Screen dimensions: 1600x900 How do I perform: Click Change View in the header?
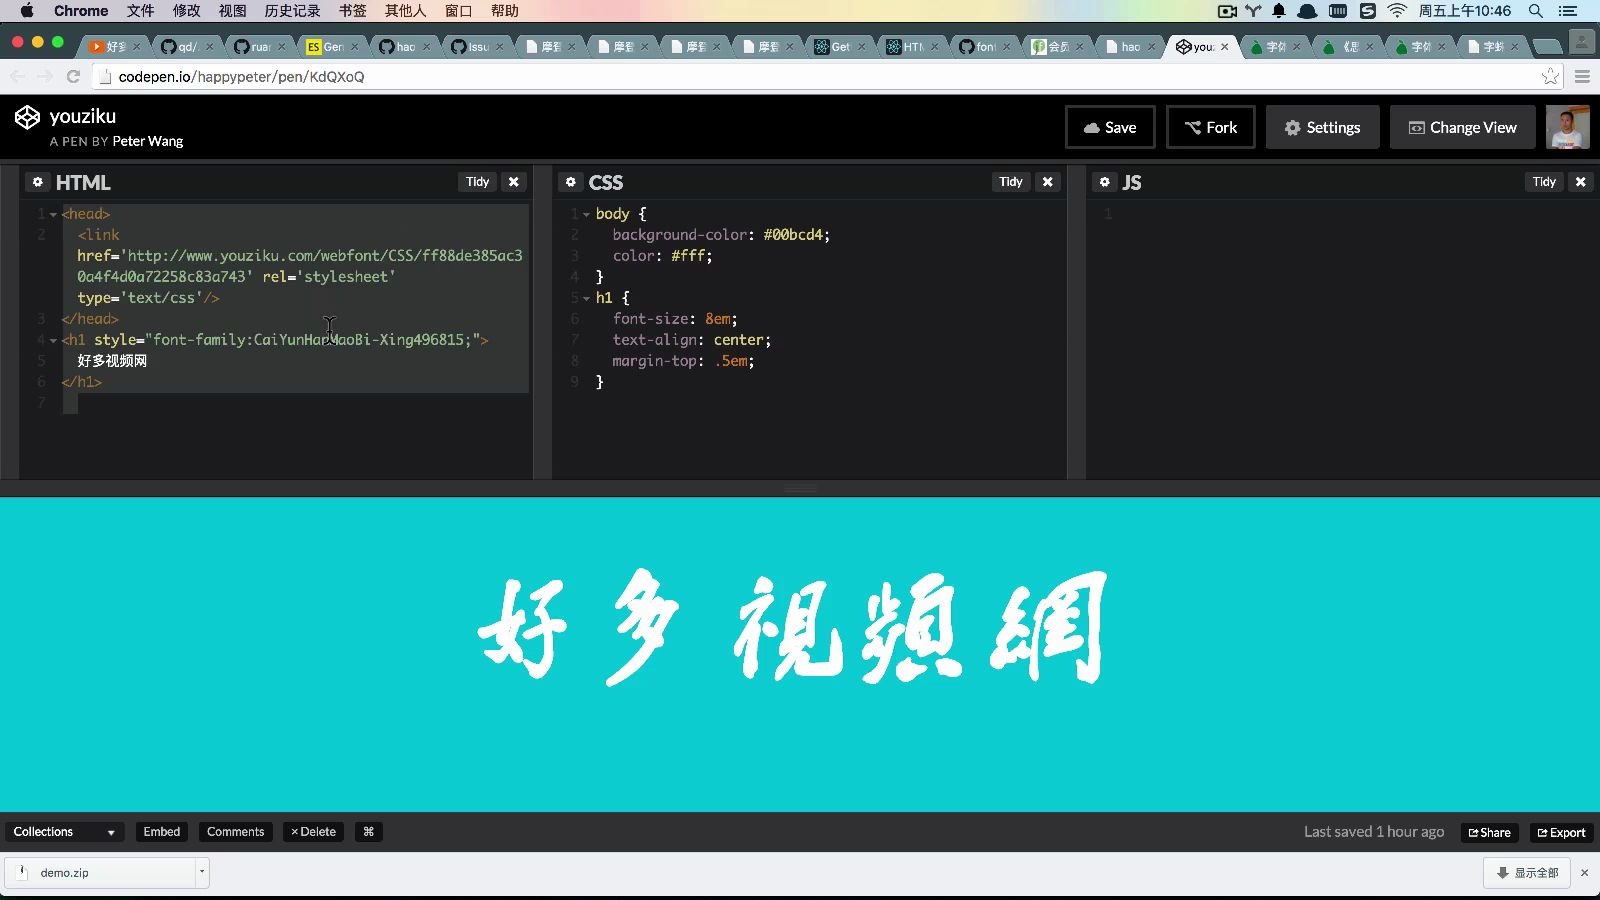(1461, 127)
